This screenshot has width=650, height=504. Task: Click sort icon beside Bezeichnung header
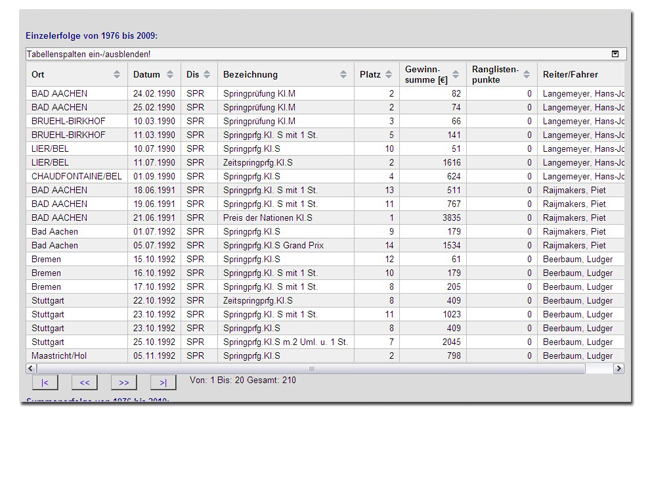click(x=345, y=75)
